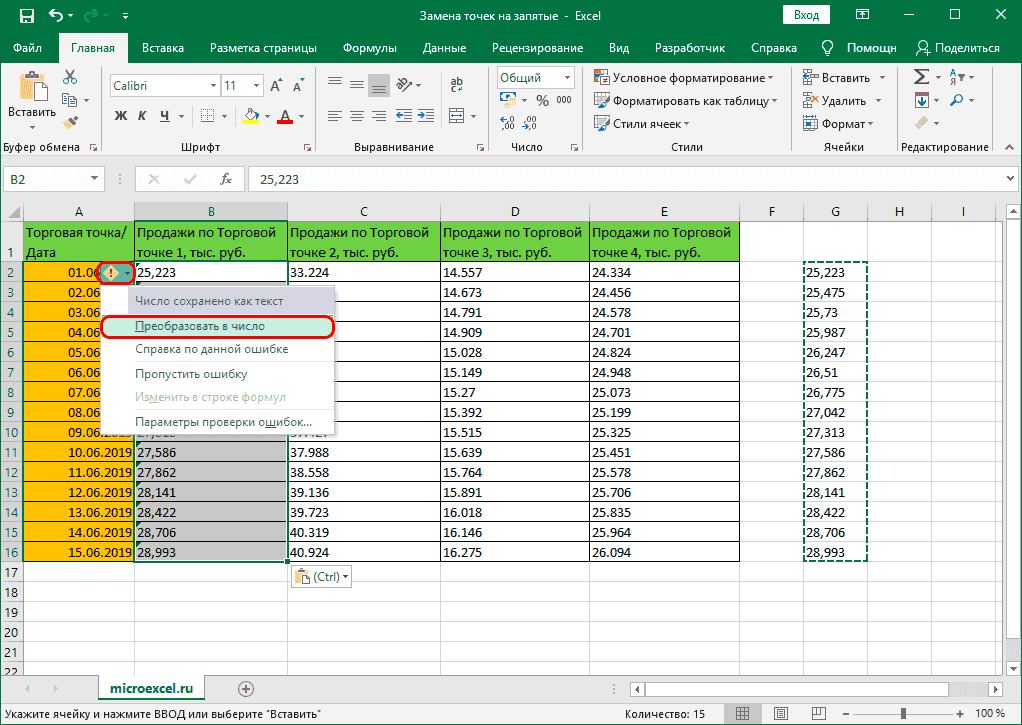Click the AutoSum sigma icon
This screenshot has width=1022, height=725.
(921, 77)
